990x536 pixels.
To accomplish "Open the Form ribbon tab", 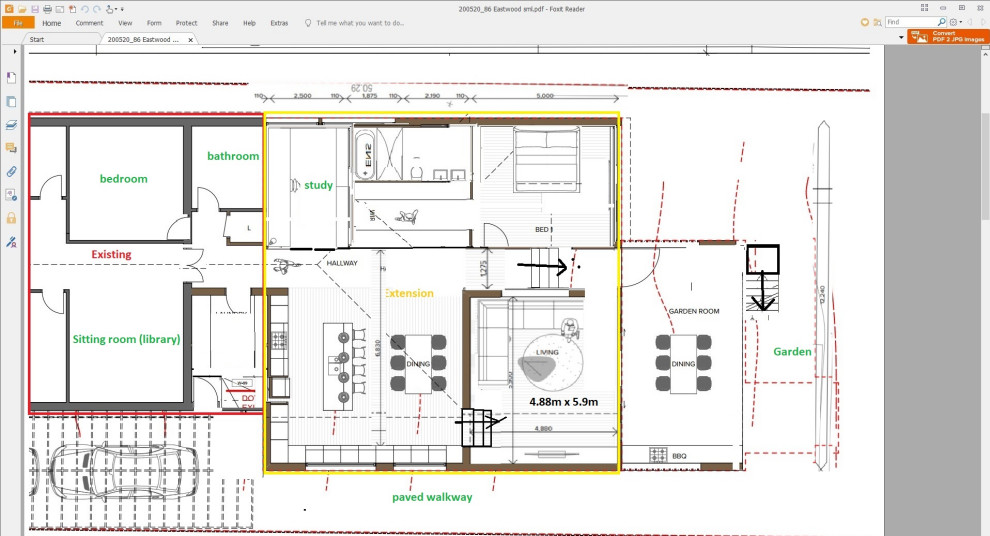I will 154,23.
